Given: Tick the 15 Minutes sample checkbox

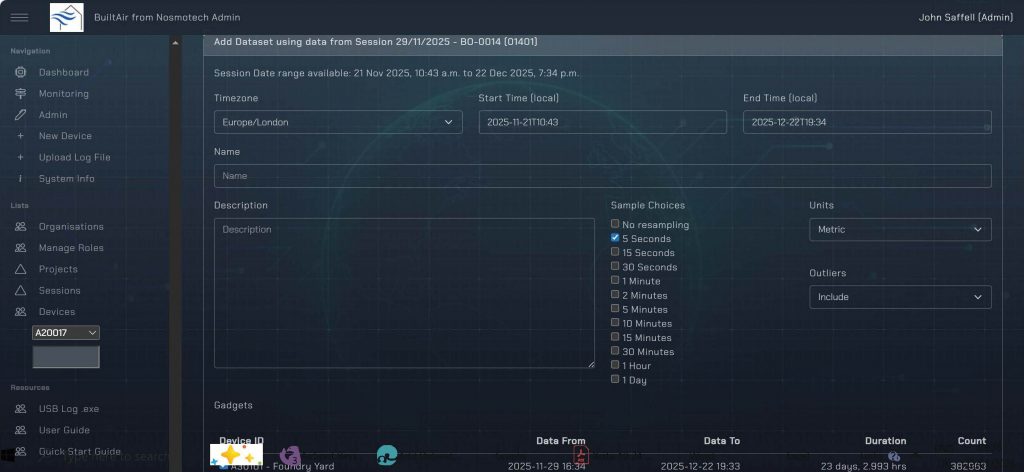Looking at the screenshot, I should 615,337.
